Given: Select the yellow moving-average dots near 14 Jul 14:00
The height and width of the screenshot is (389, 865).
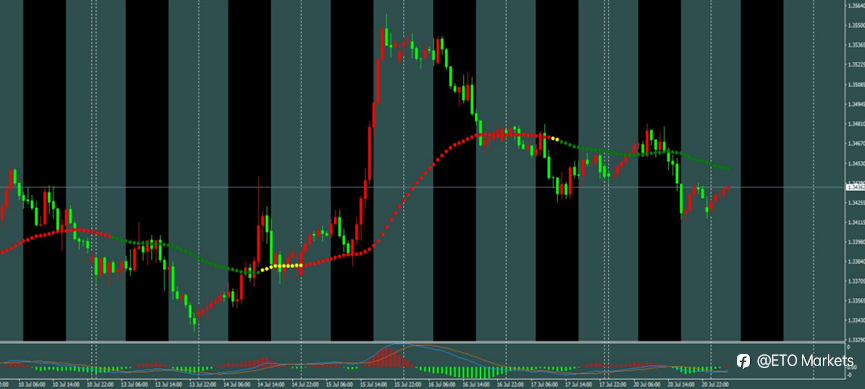Looking at the screenshot, I should pos(282,267).
